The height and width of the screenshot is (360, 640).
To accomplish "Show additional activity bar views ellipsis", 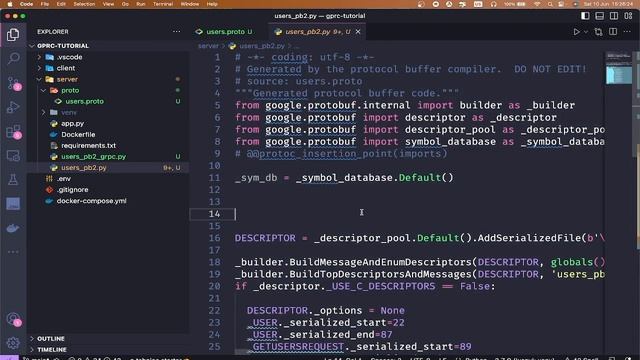I will [x=13, y=252].
